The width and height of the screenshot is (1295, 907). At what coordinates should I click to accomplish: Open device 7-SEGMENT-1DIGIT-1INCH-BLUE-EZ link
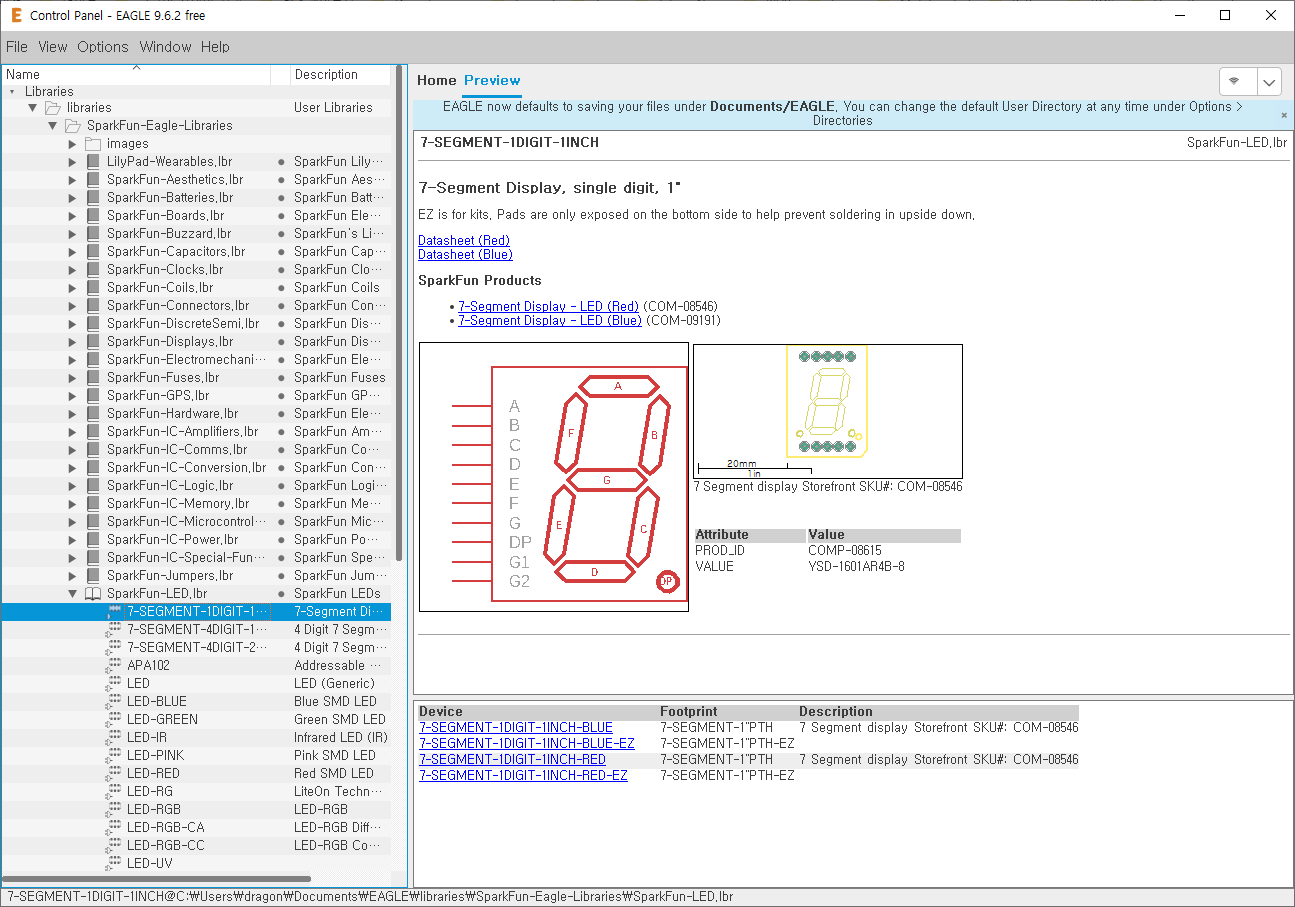coord(527,743)
